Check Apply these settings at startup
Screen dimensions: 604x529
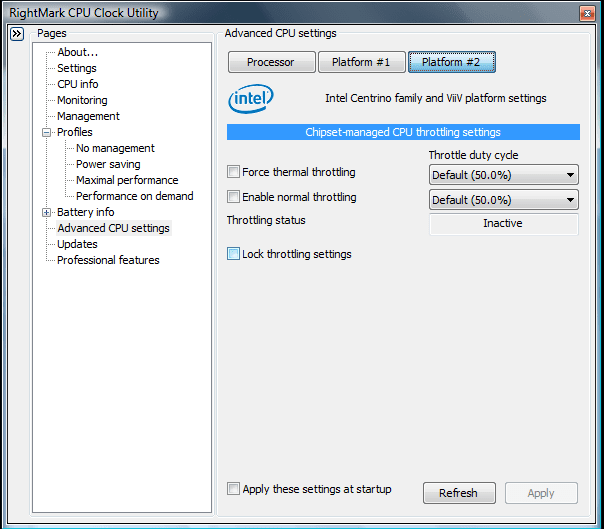233,489
